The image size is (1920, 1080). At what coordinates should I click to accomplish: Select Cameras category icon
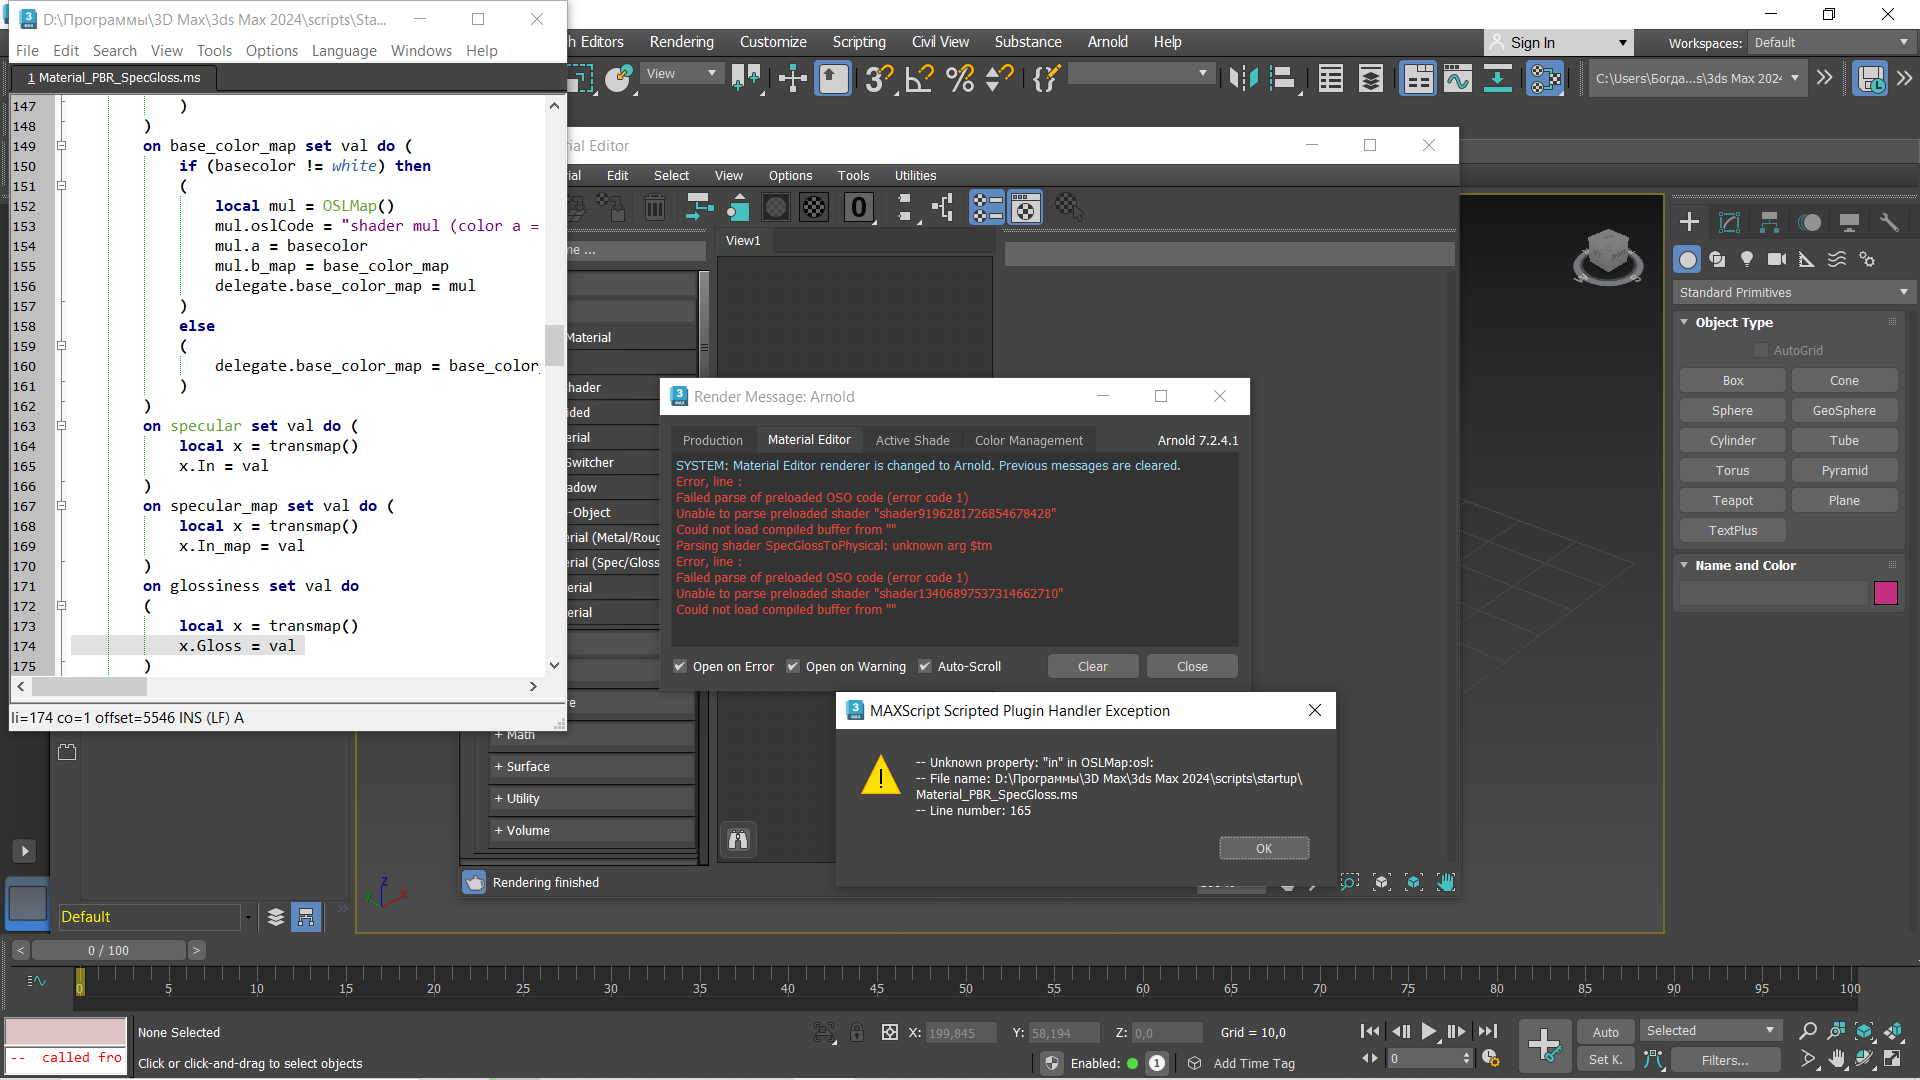point(1777,259)
